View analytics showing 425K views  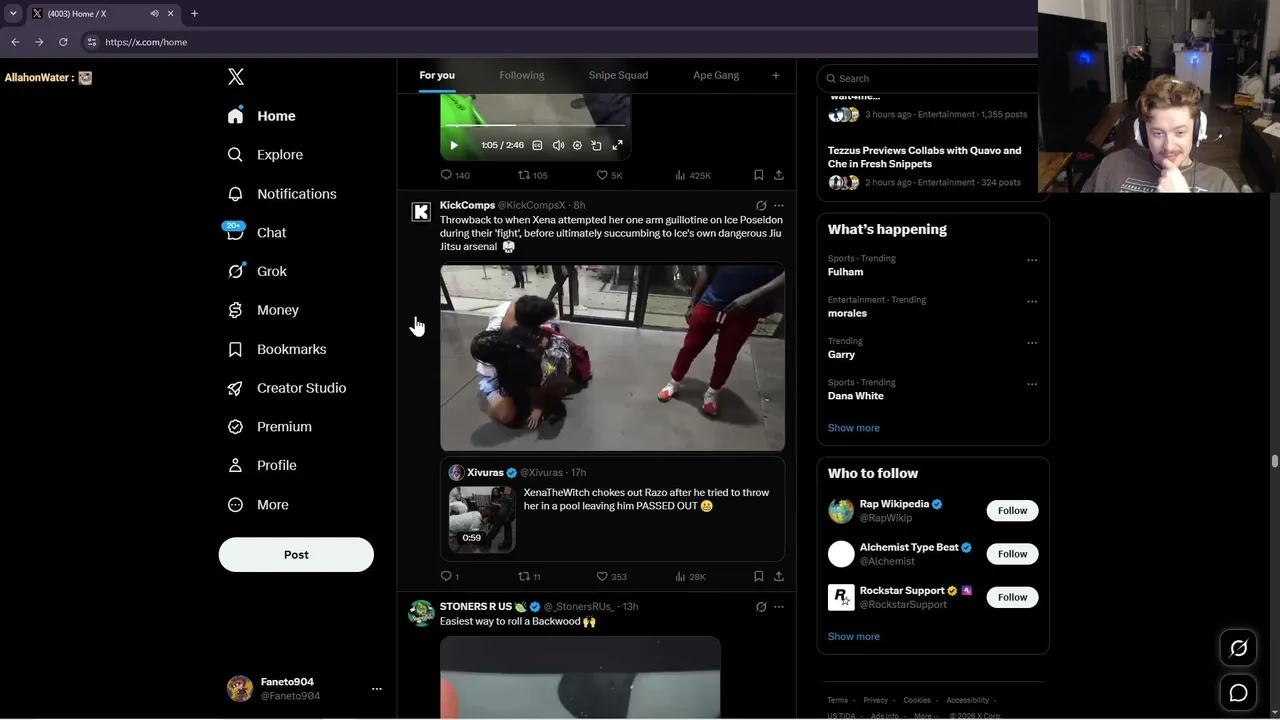[693, 175]
